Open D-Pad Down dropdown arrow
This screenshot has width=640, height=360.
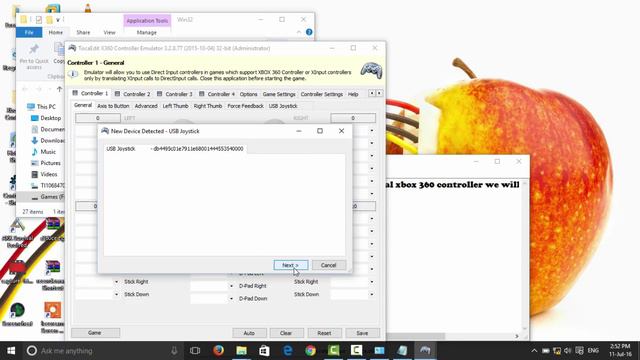[231, 299]
